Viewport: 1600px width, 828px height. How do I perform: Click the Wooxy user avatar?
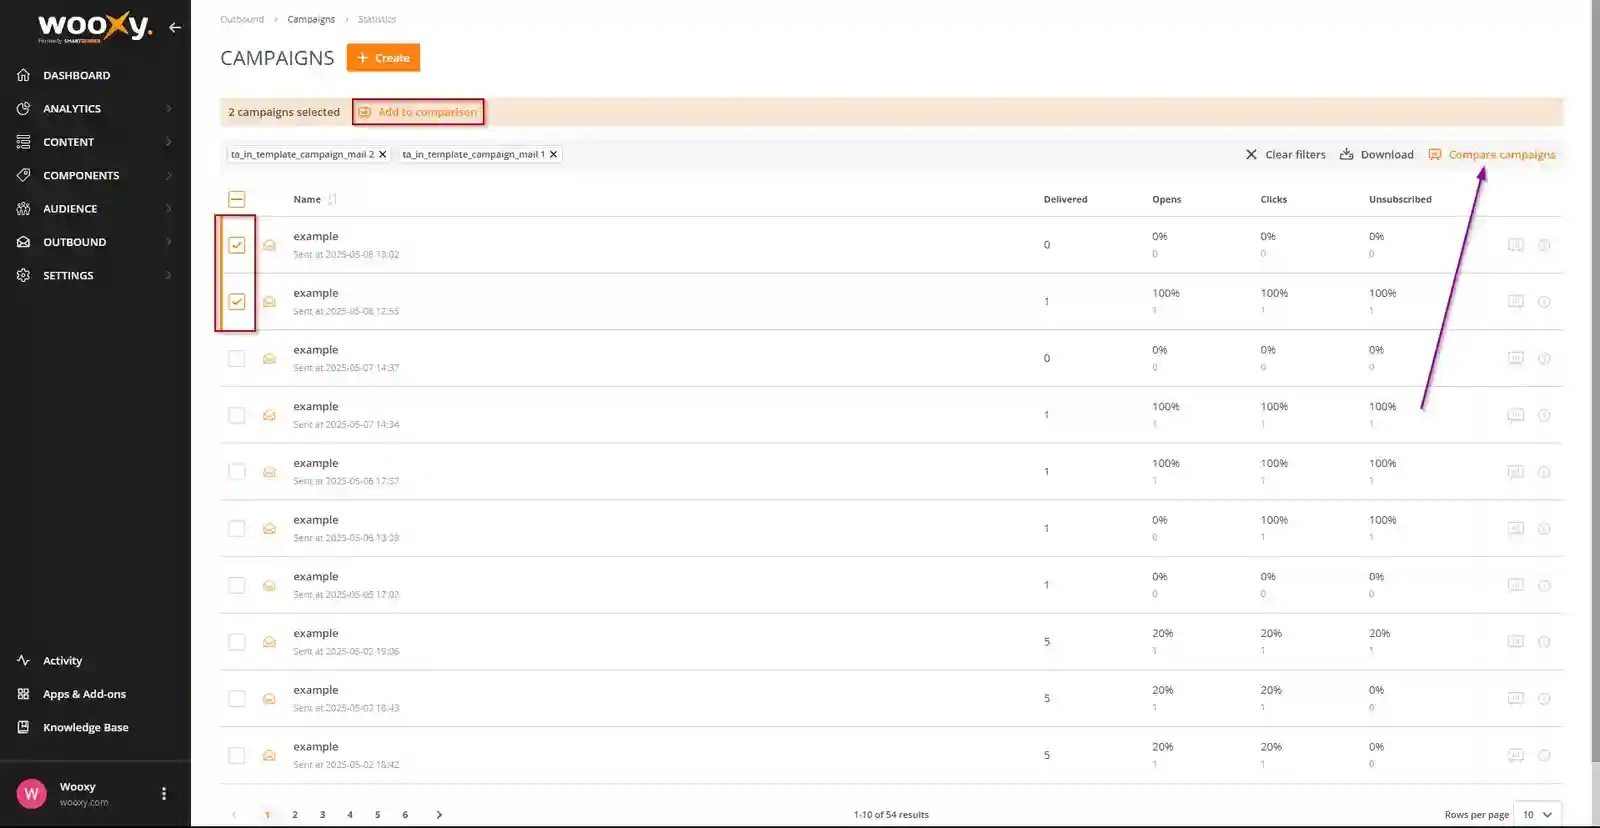tap(31, 794)
